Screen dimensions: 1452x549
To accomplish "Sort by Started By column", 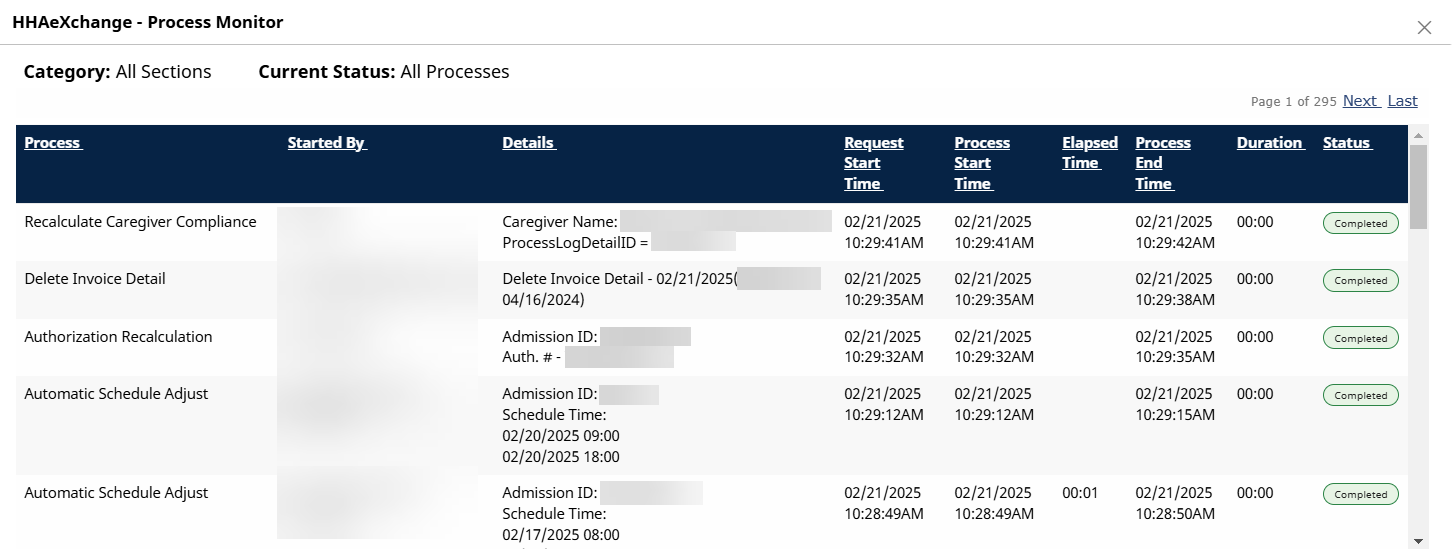I will pos(327,143).
